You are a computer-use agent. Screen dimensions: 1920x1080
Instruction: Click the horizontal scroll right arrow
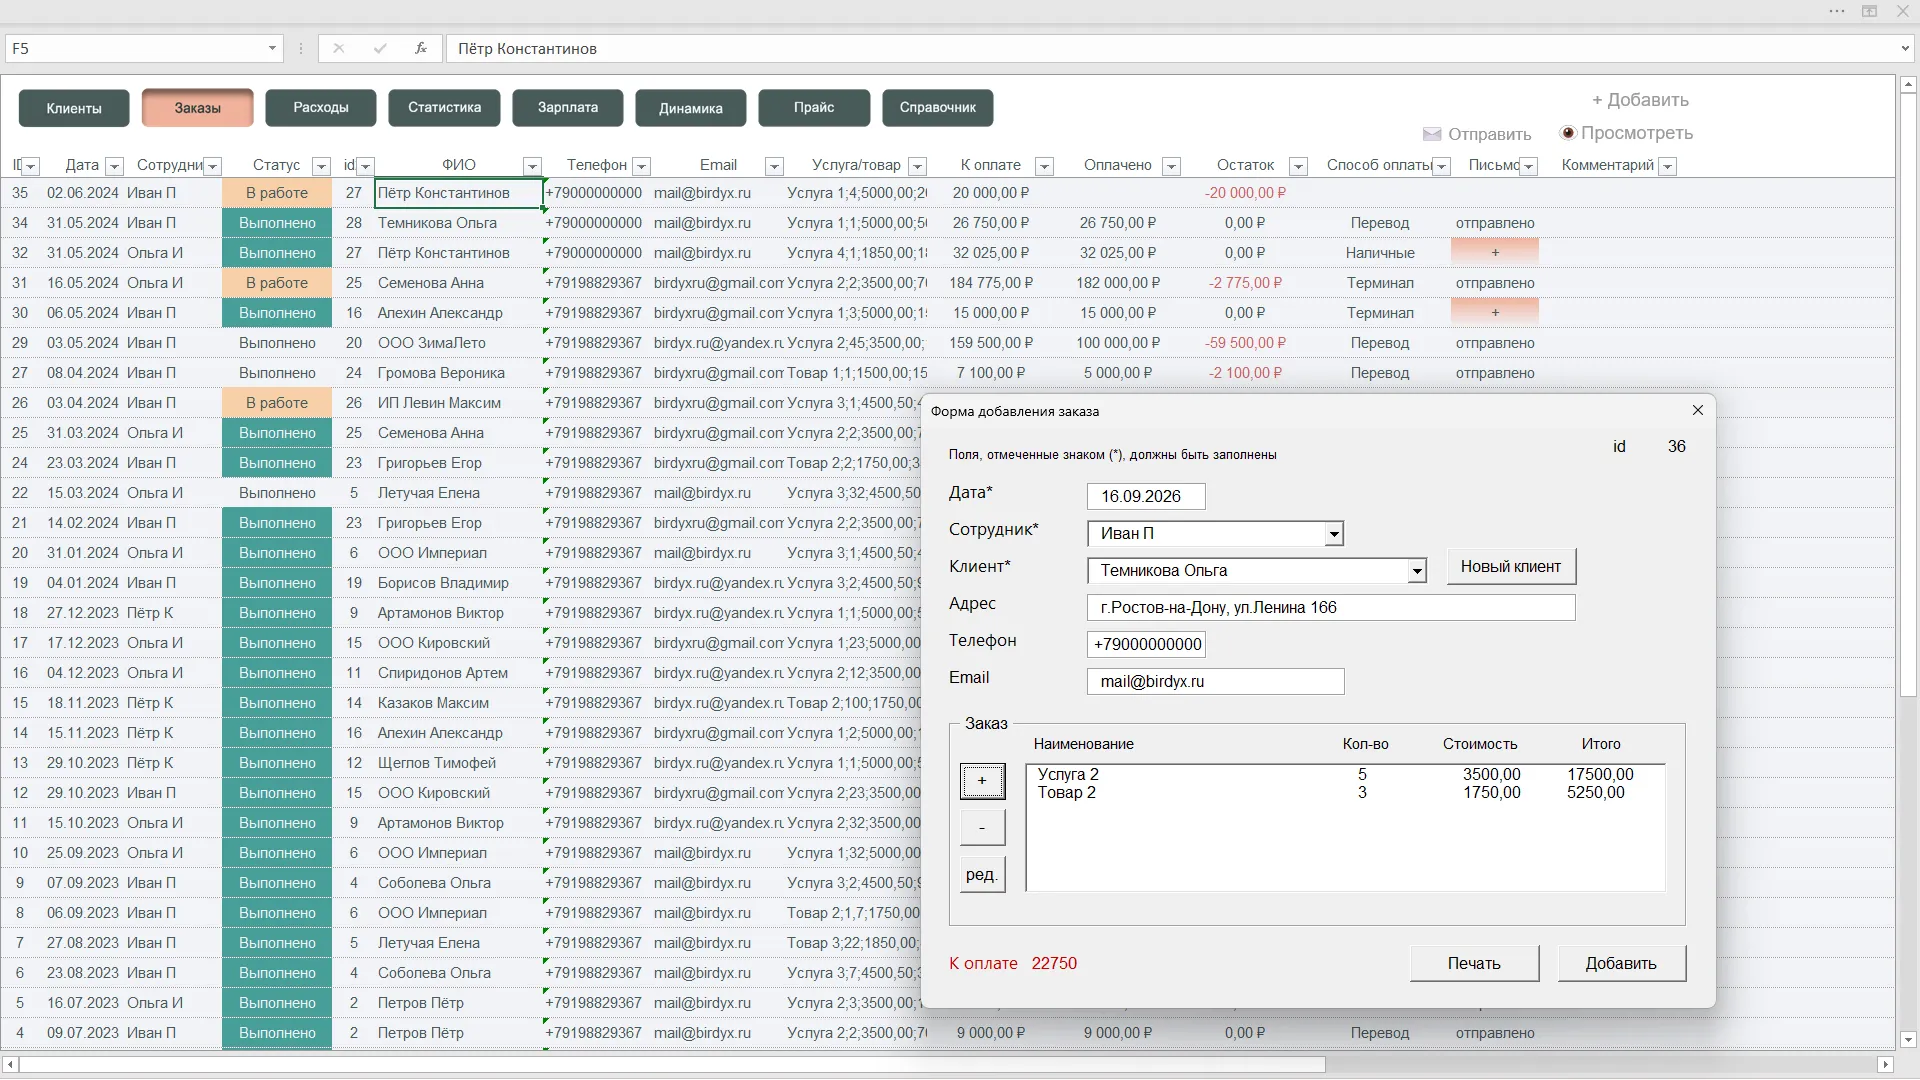click(x=1886, y=1065)
